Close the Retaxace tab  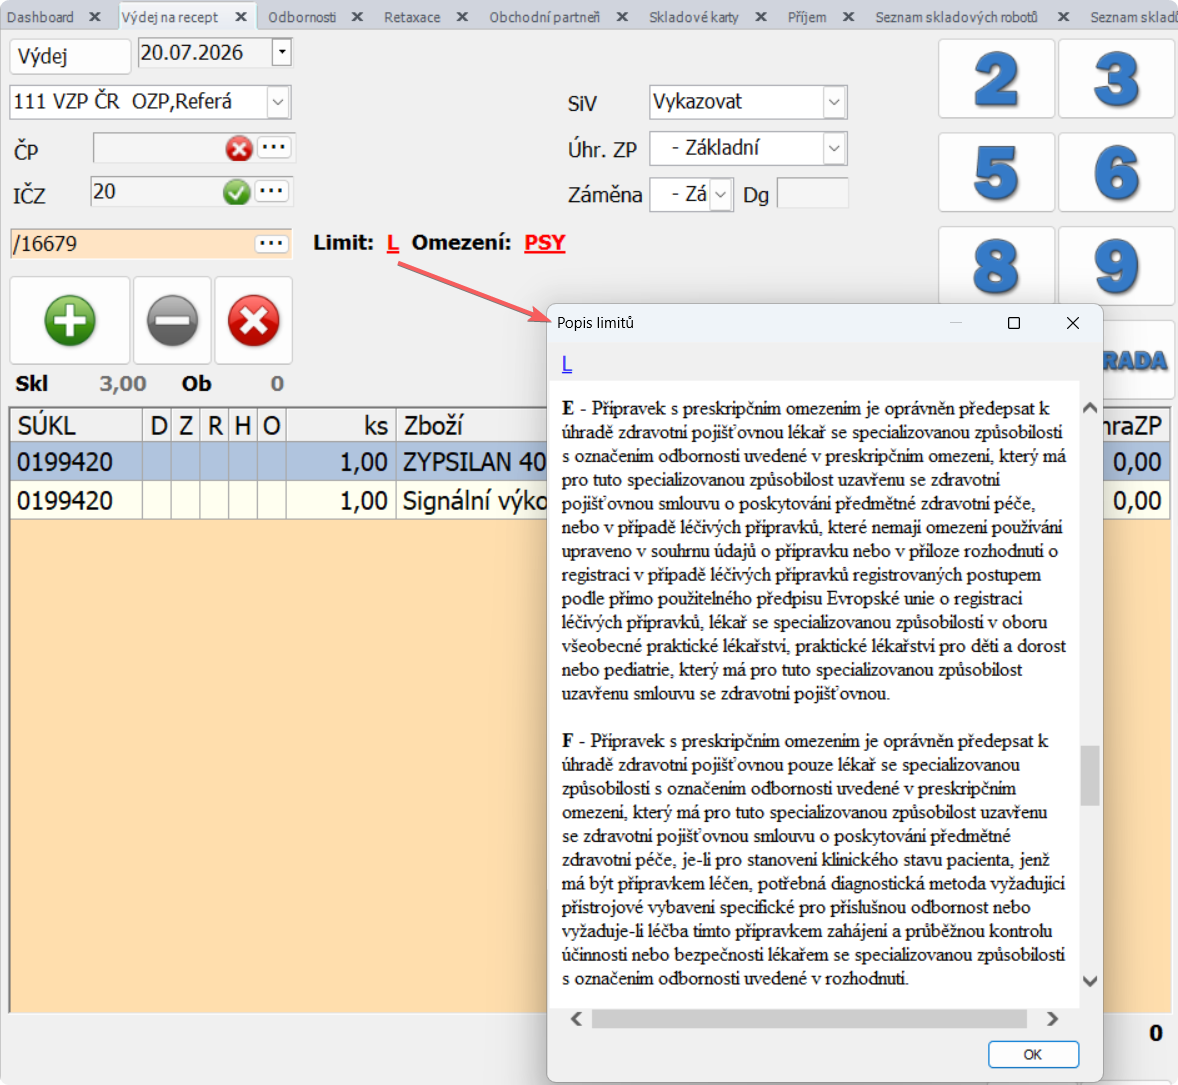click(x=462, y=17)
